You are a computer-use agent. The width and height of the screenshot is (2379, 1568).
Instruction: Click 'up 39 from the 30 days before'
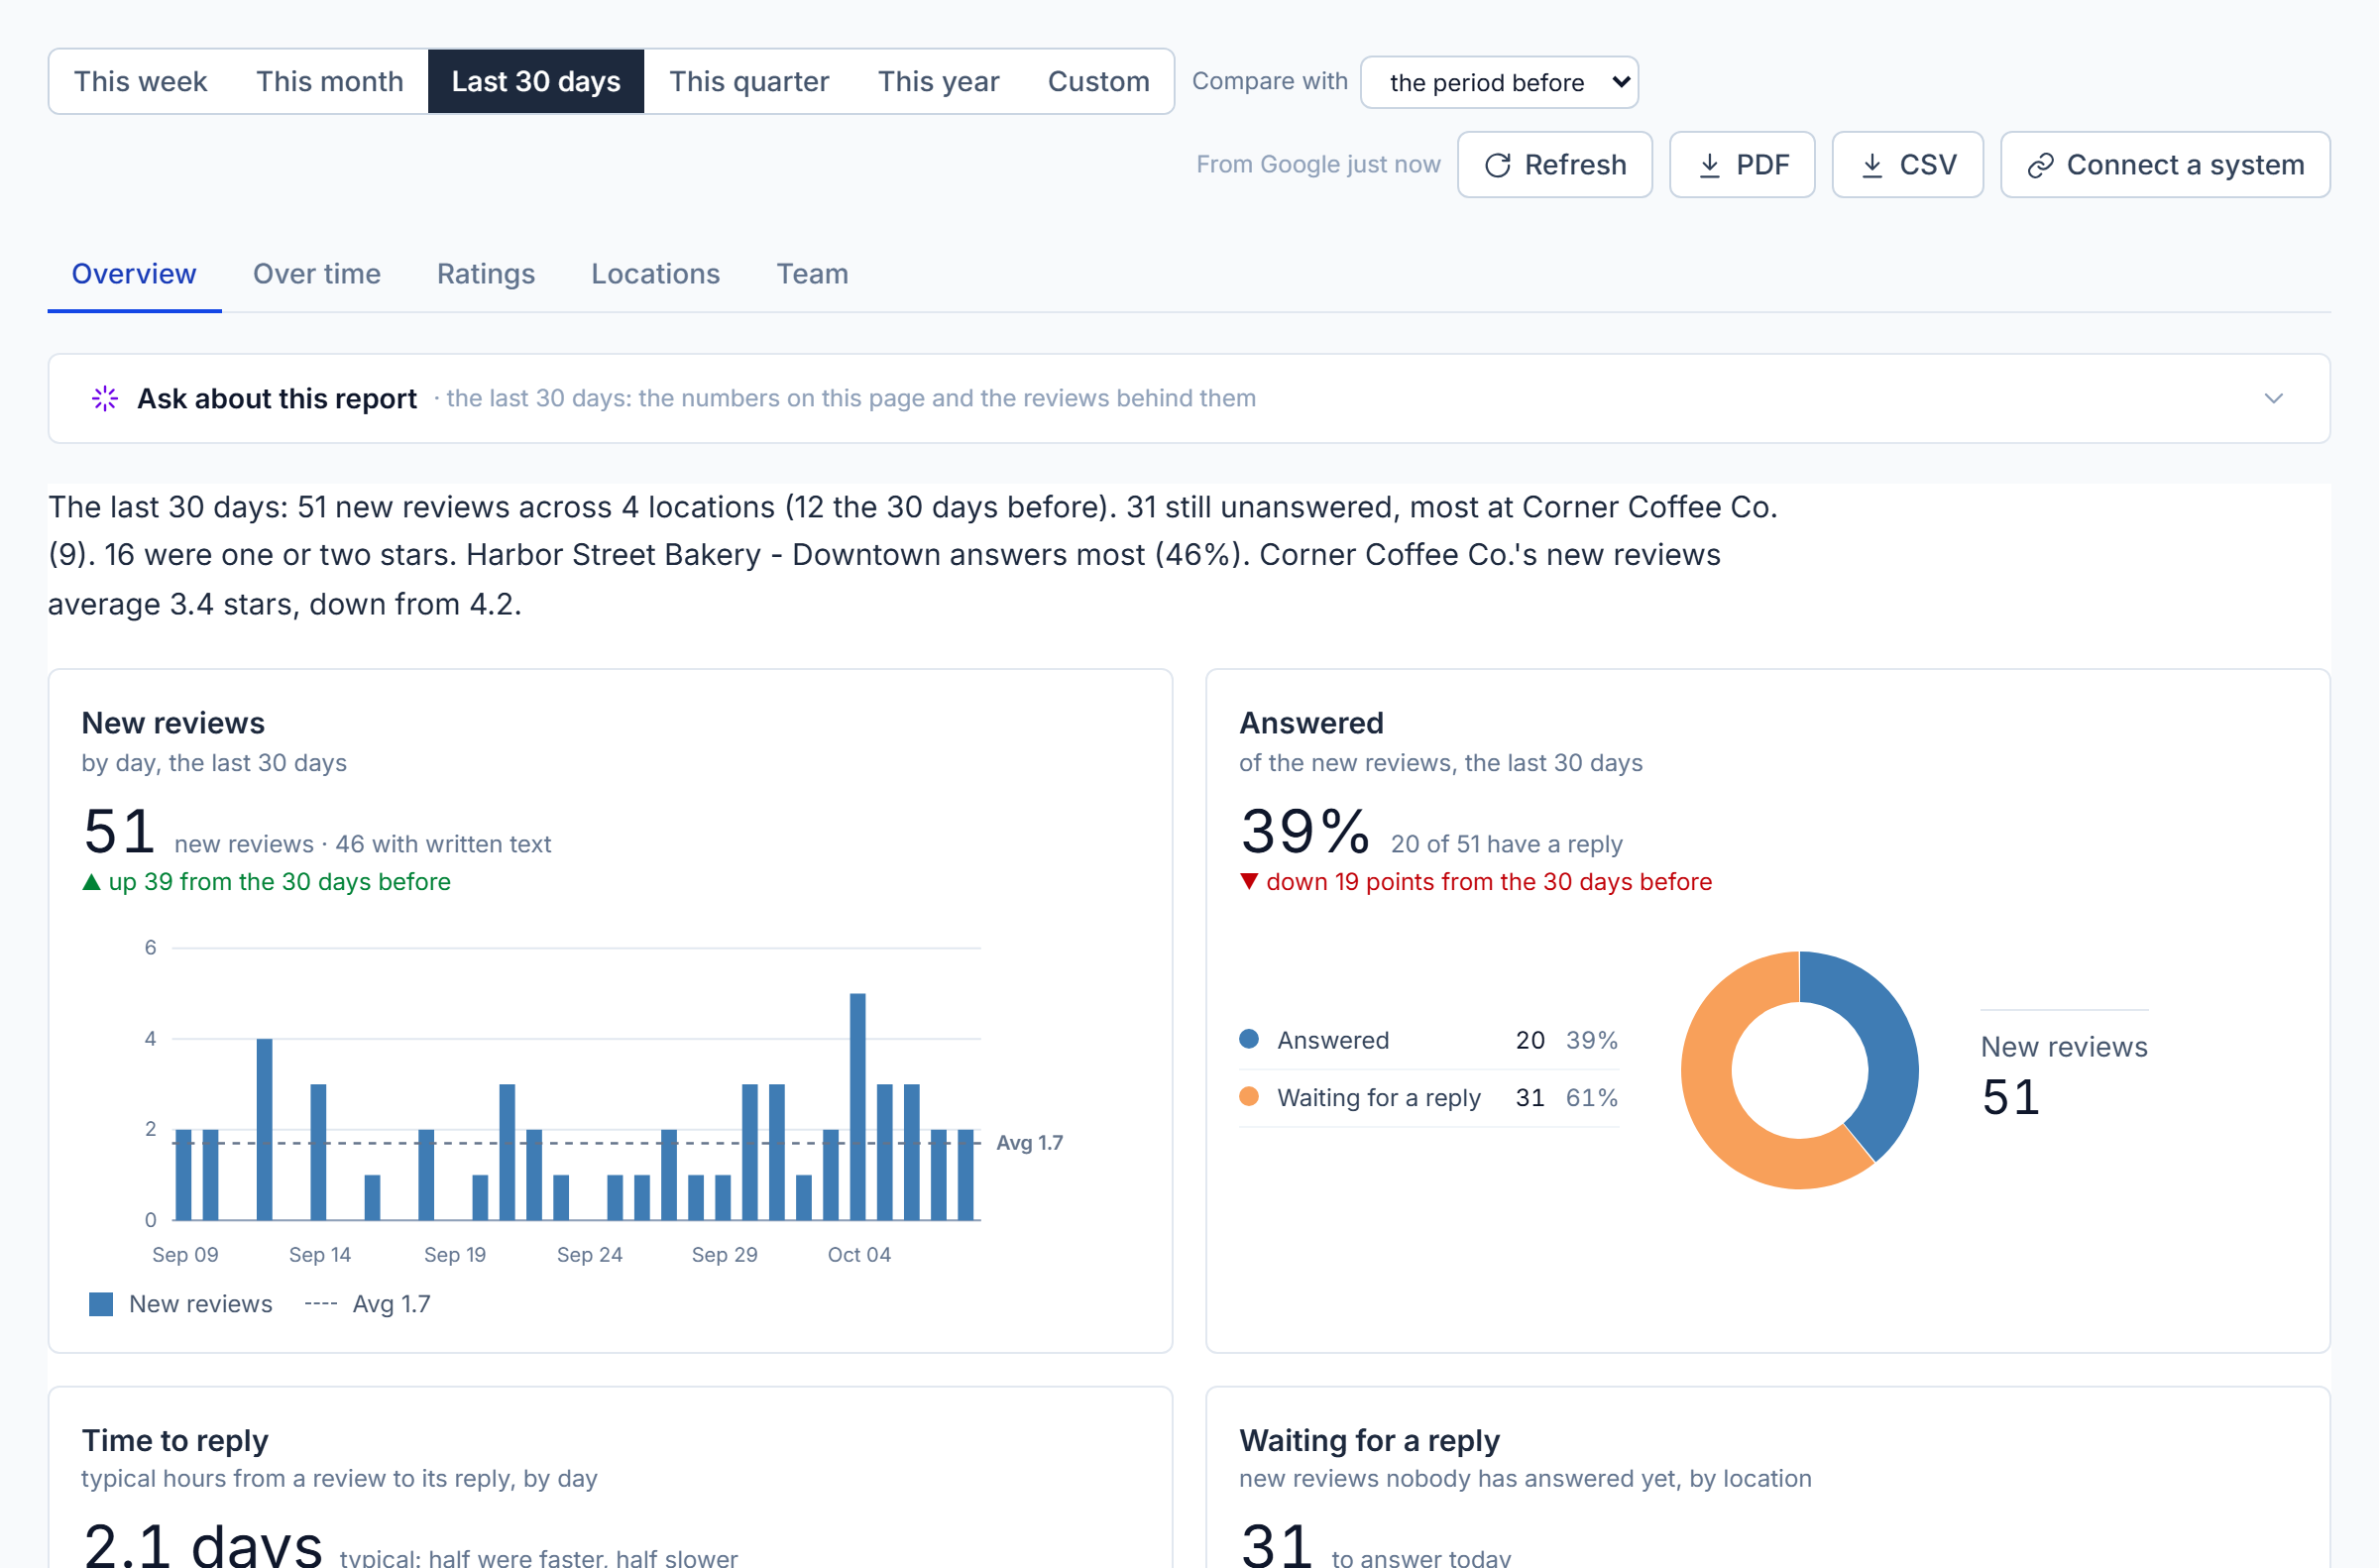tap(279, 881)
